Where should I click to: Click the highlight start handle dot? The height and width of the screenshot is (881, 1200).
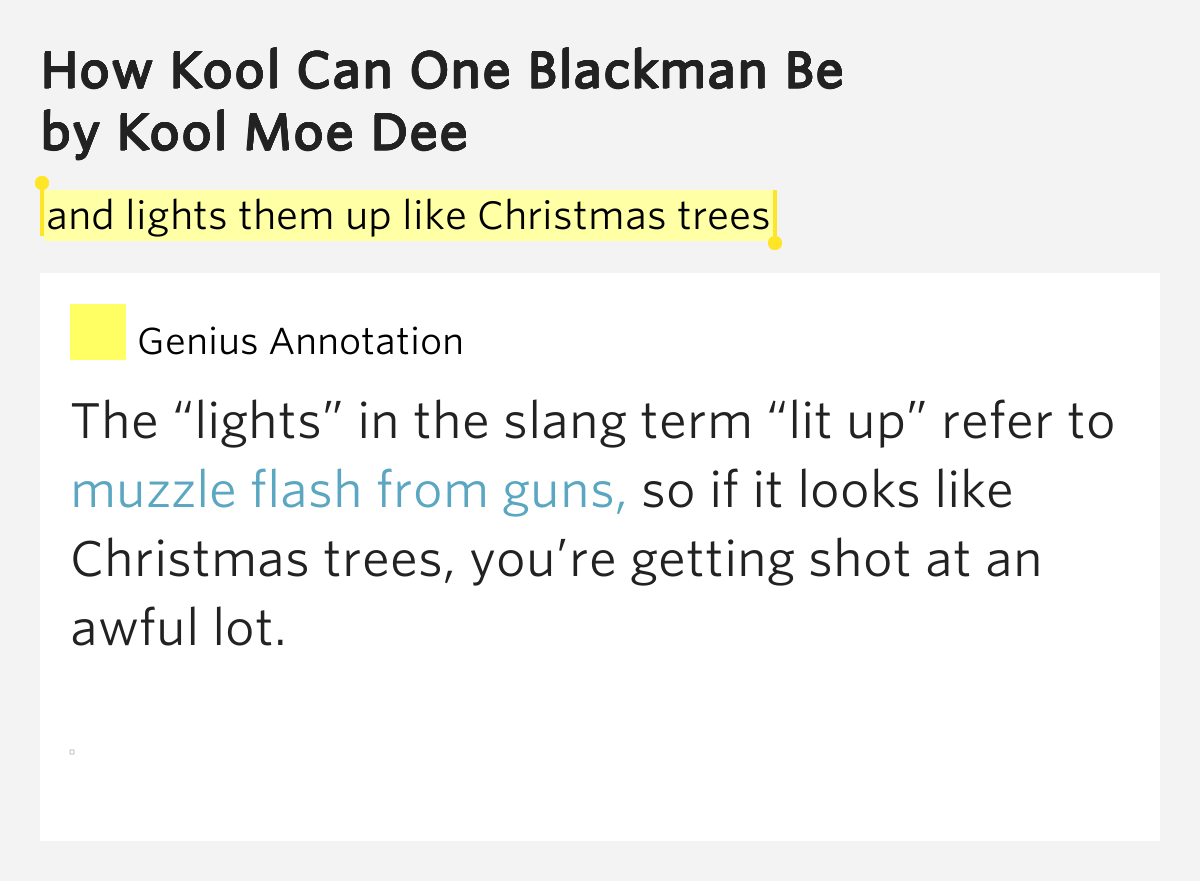42,183
